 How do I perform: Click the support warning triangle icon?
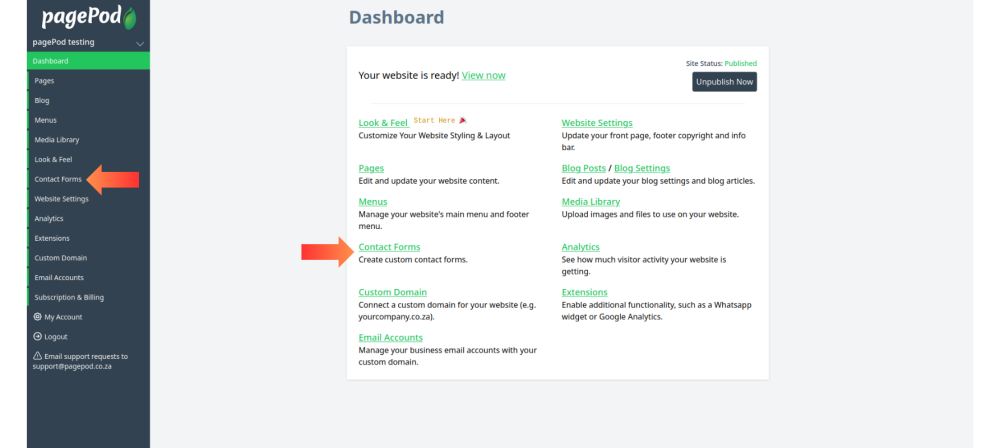pos(37,356)
